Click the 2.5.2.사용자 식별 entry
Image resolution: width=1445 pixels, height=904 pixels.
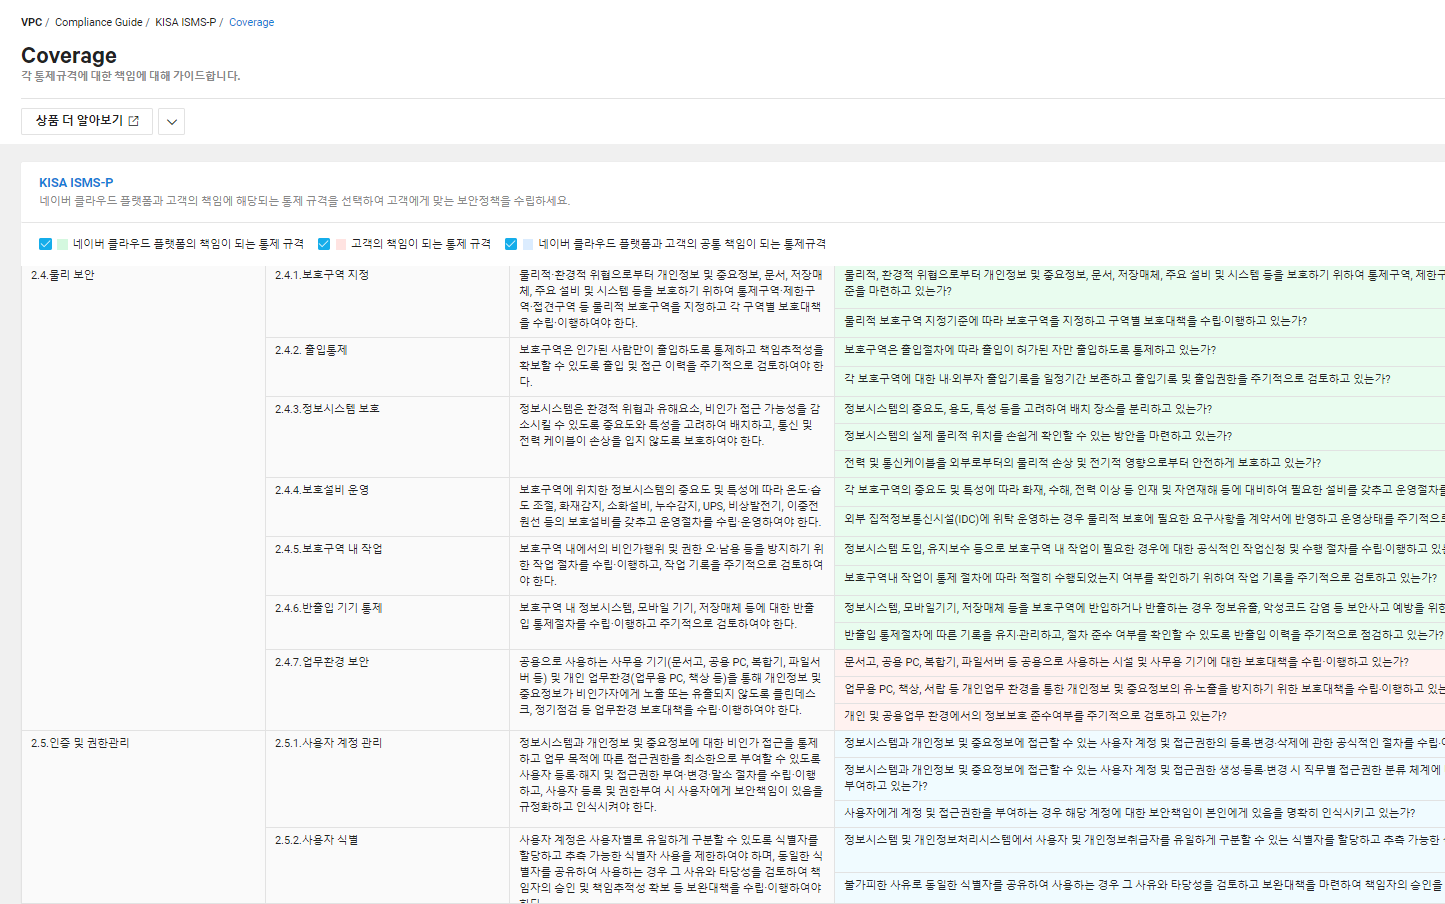click(316, 840)
